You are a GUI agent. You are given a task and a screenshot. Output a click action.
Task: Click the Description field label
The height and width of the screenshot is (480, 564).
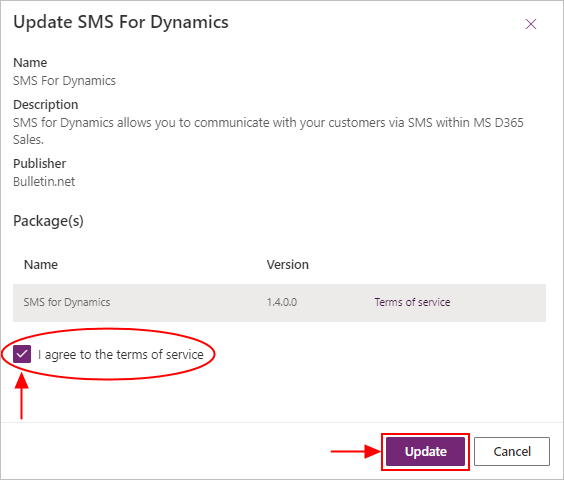click(46, 105)
